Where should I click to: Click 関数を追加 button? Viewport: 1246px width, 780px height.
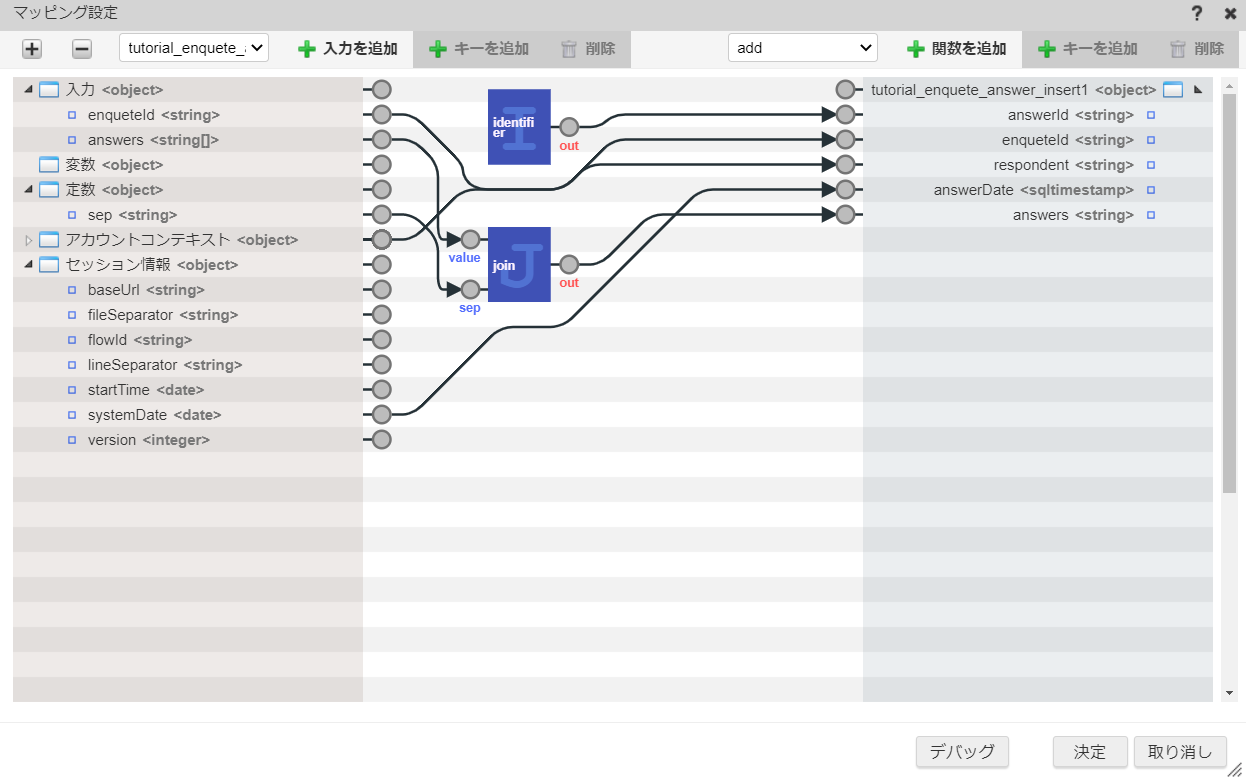click(957, 49)
